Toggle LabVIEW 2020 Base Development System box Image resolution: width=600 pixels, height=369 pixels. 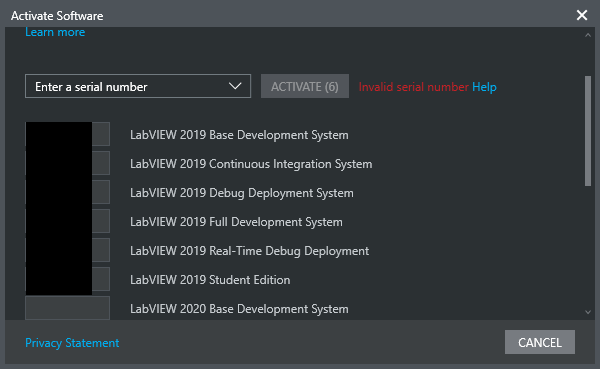point(67,308)
